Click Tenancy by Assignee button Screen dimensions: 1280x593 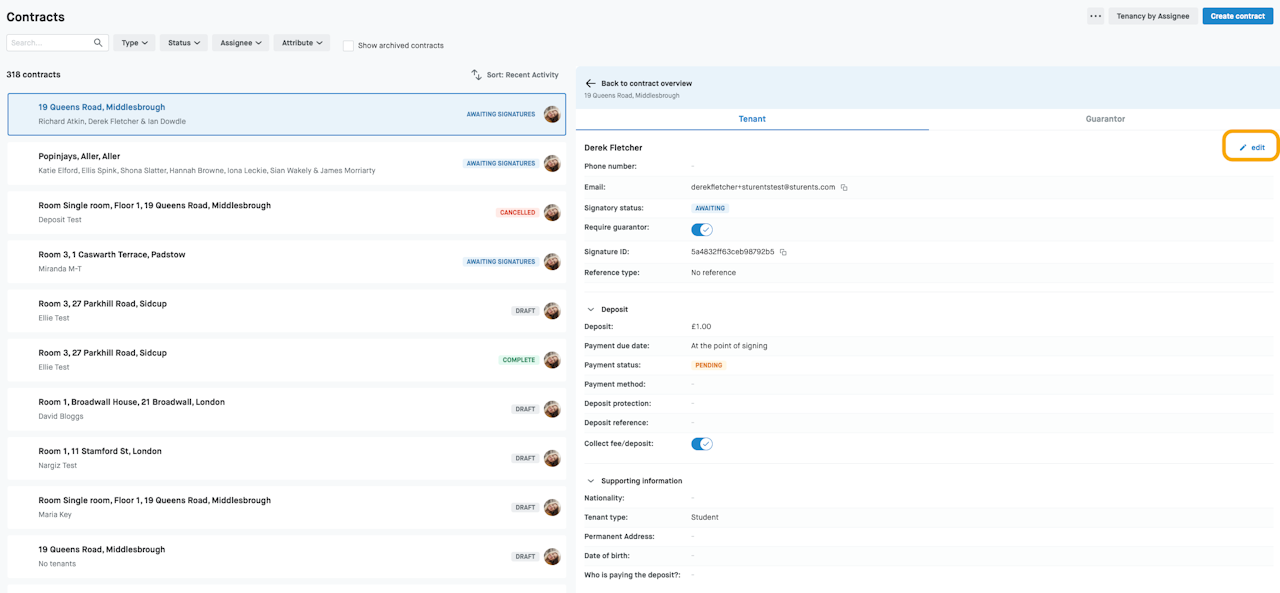click(x=1153, y=16)
